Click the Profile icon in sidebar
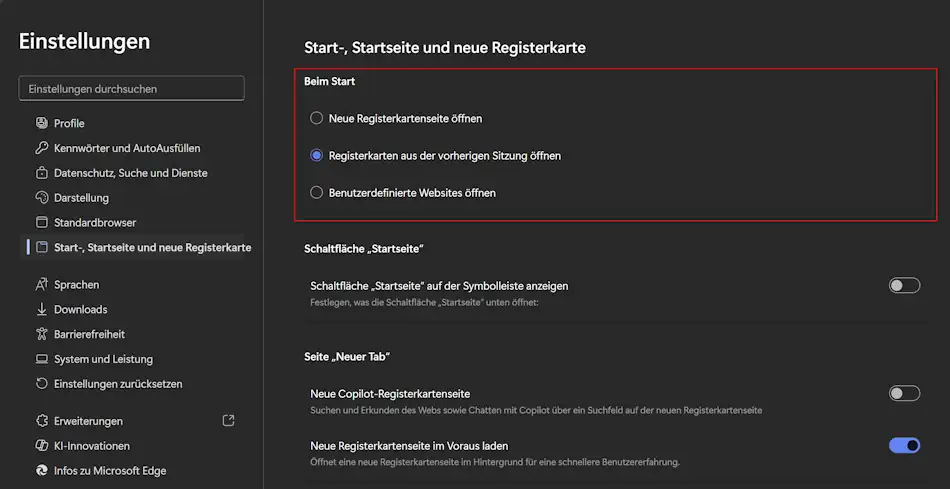Viewport: 950px width, 489px height. tap(42, 123)
